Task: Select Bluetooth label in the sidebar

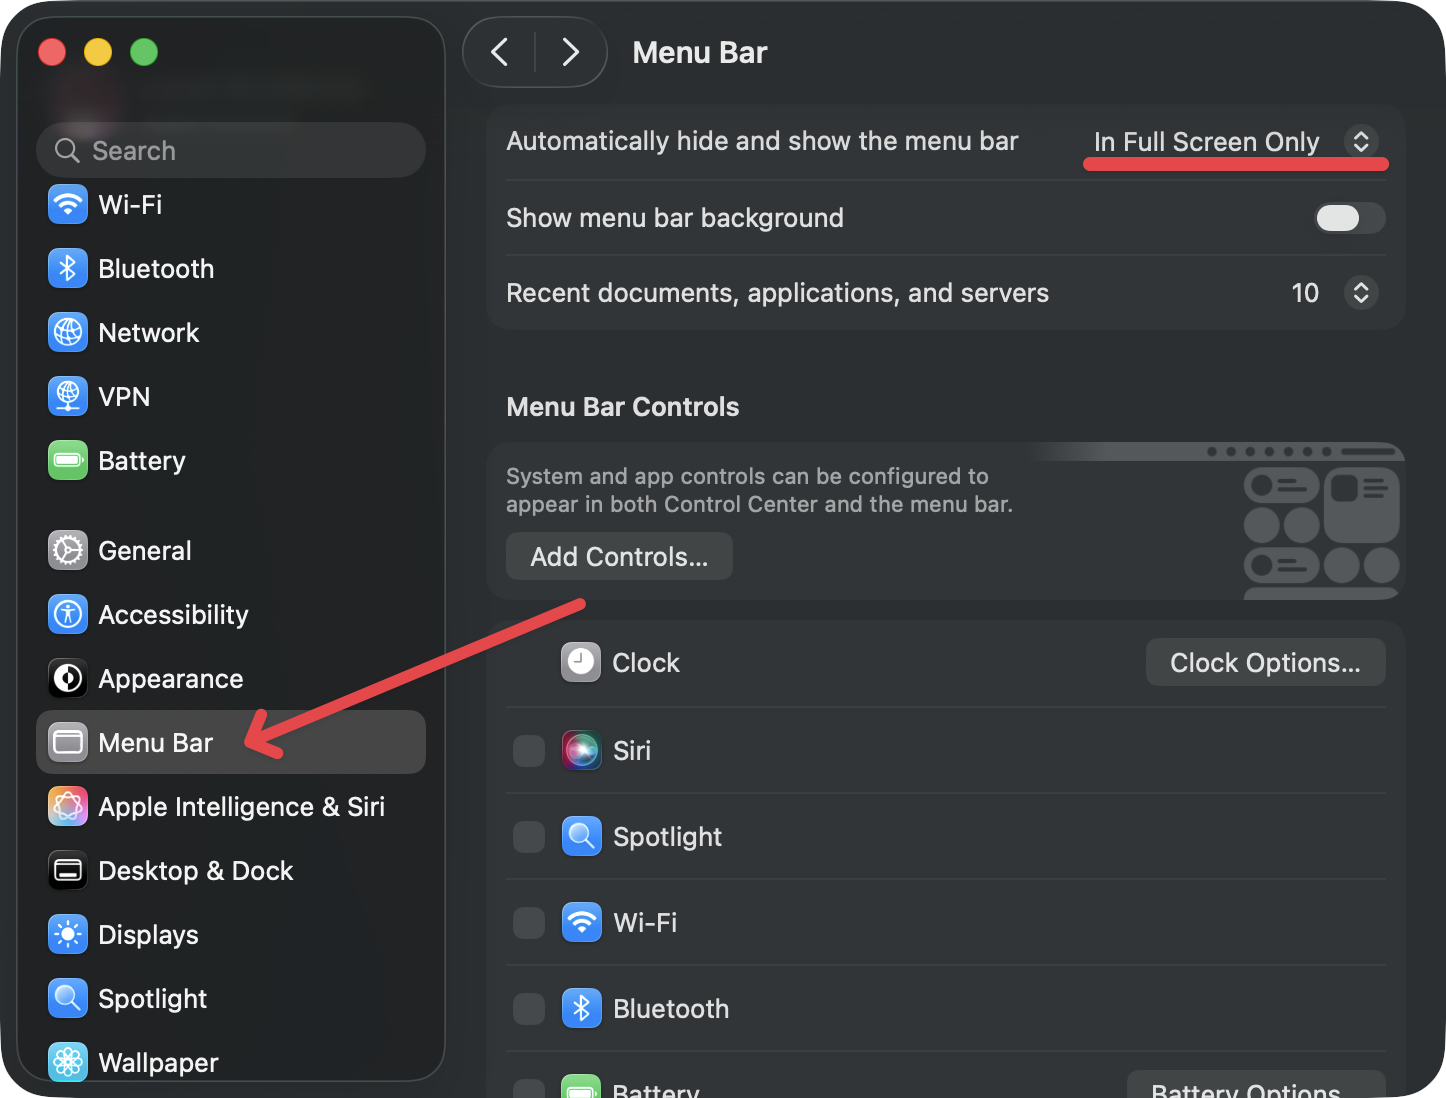Action: pos(156,269)
